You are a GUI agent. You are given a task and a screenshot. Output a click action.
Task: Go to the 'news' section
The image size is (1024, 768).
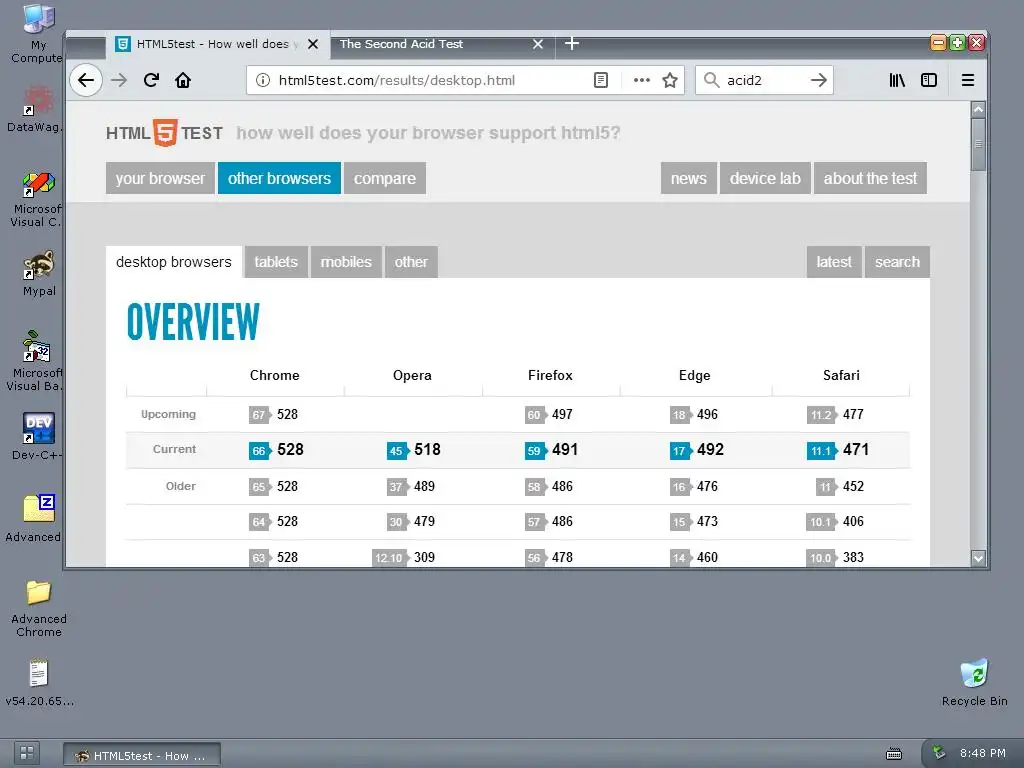(688, 178)
